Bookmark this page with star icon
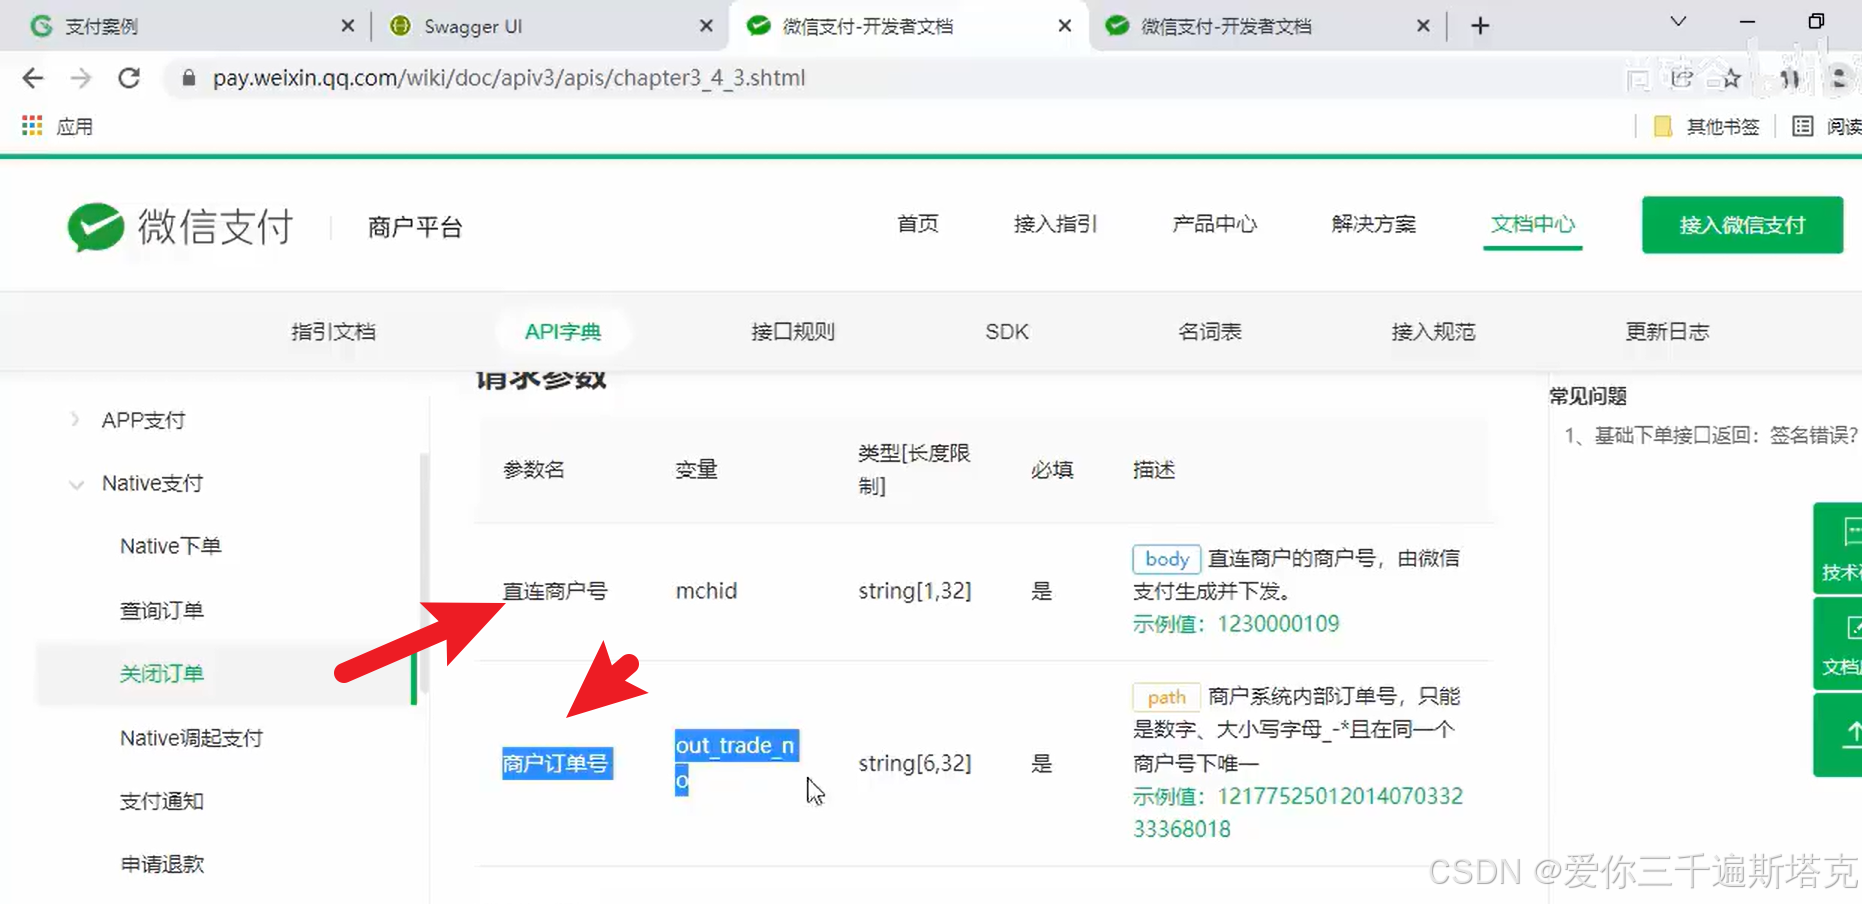 coord(1731,78)
